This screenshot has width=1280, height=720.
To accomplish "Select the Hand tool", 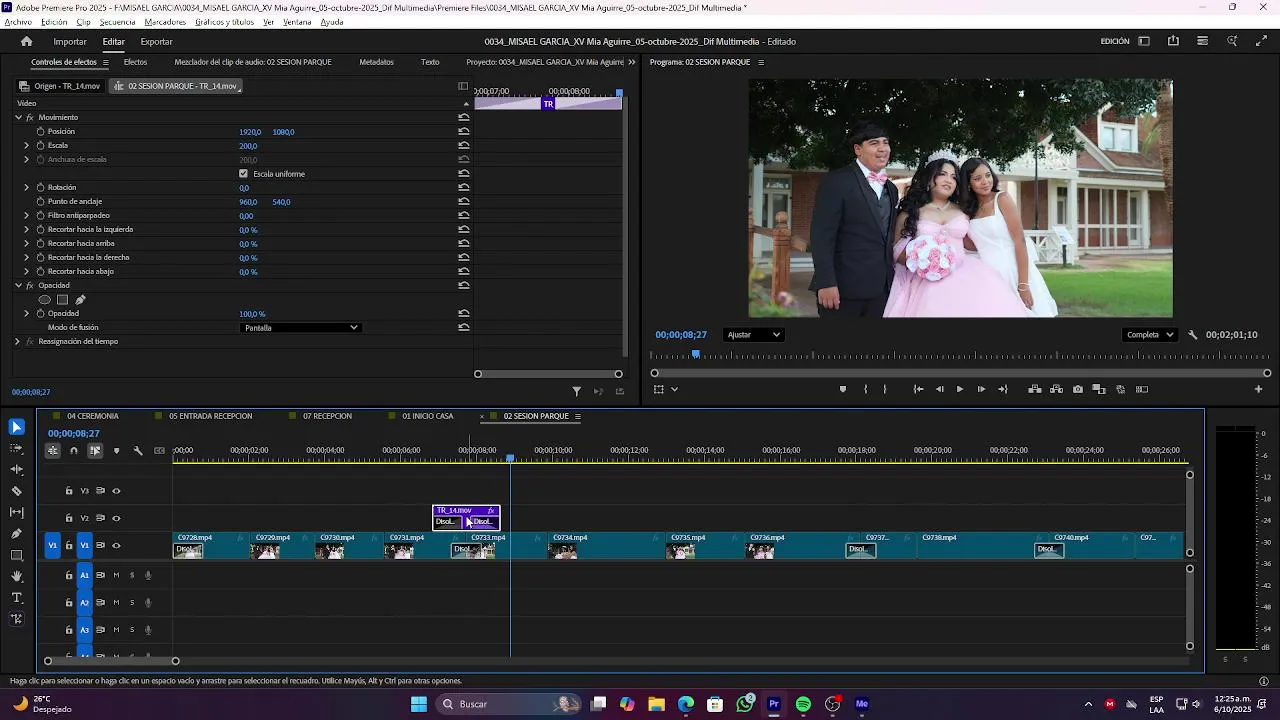I will coord(16,576).
